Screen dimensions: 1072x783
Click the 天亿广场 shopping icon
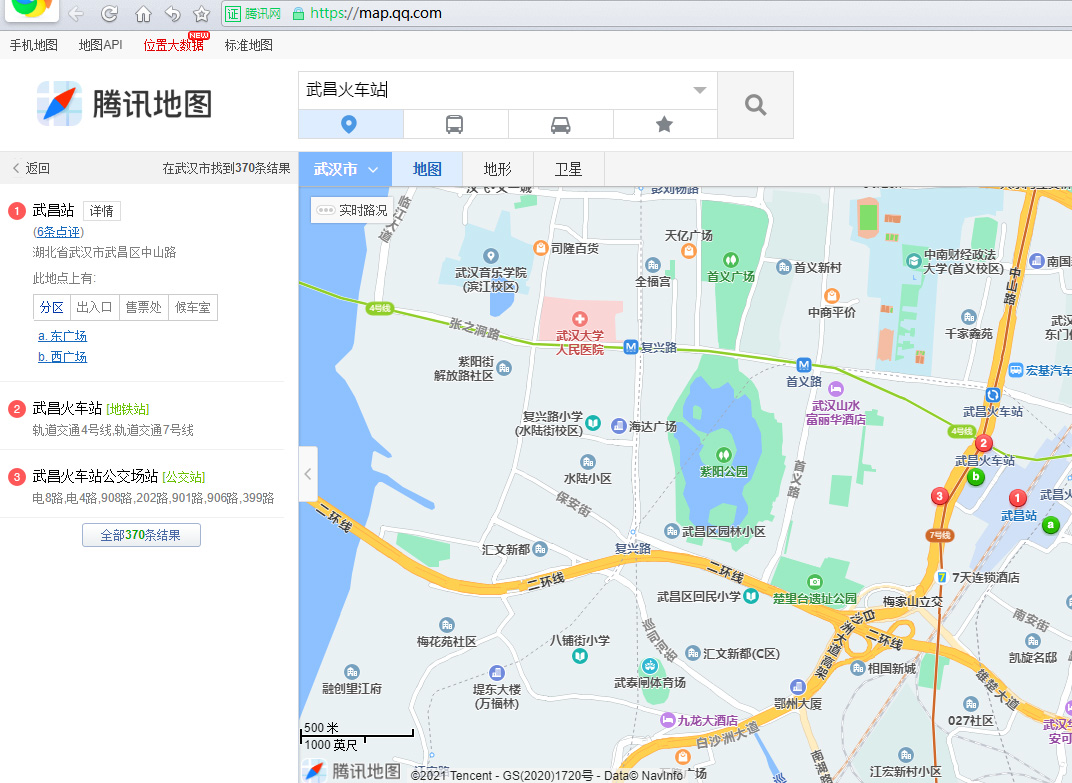click(x=688, y=251)
